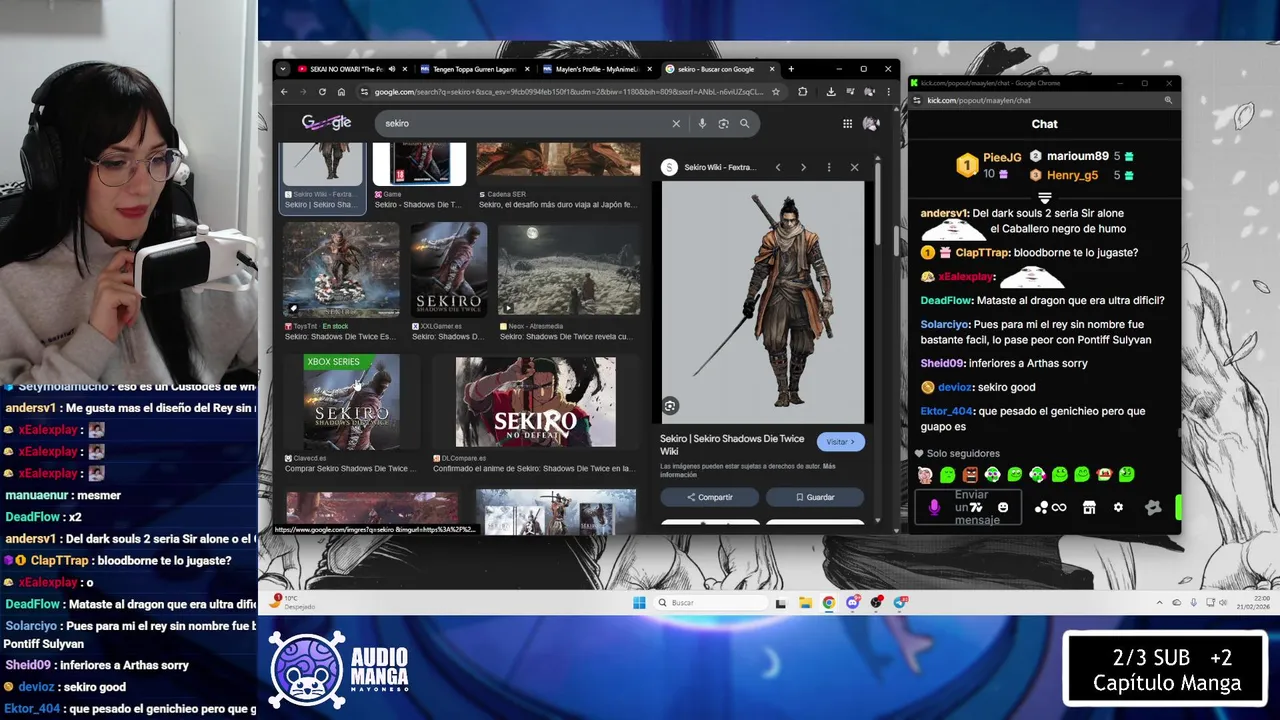The width and height of the screenshot is (1280, 720).
Task: Click marioum89 in the chat leaderboard
Action: pyautogui.click(x=1077, y=156)
